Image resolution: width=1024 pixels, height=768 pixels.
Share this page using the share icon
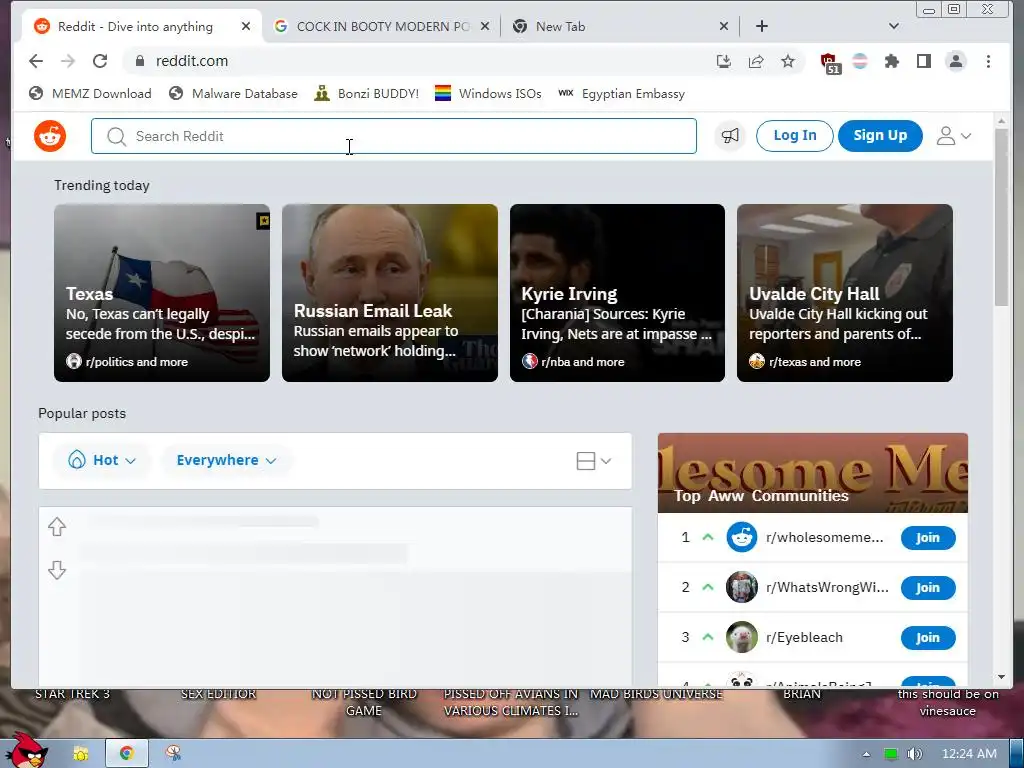coord(756,61)
